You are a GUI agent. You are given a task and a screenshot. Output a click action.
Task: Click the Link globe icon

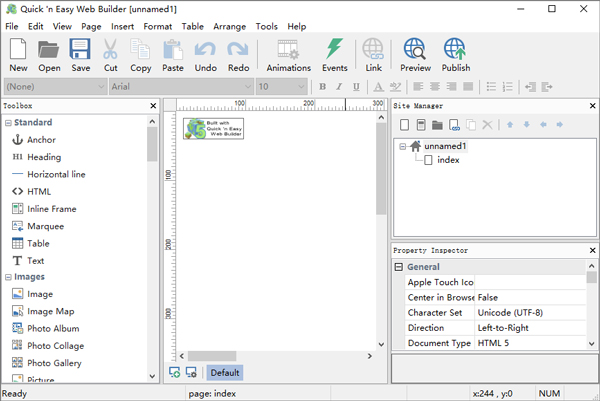(x=373, y=55)
